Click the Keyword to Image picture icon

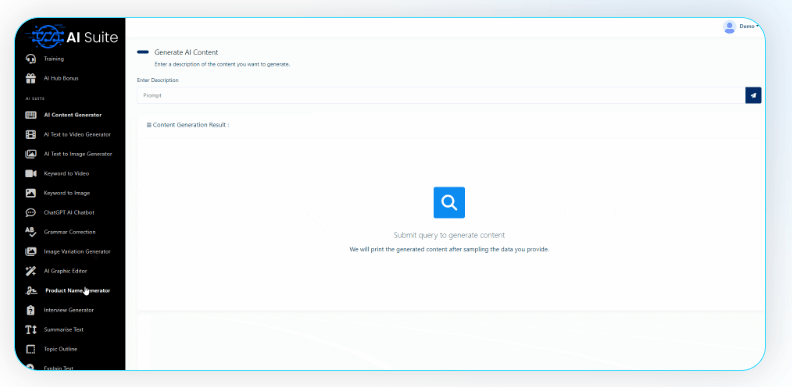31,193
